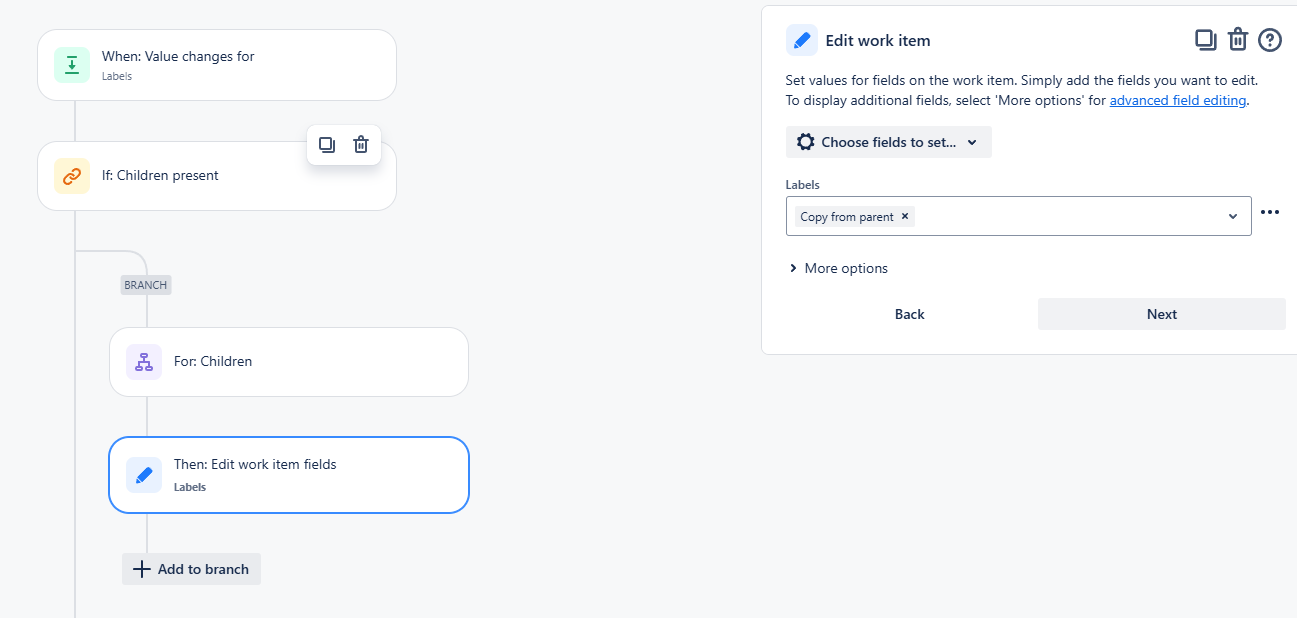Image resolution: width=1297 pixels, height=618 pixels.
Task: Open help using the question mark icon
Action: coord(1270,39)
